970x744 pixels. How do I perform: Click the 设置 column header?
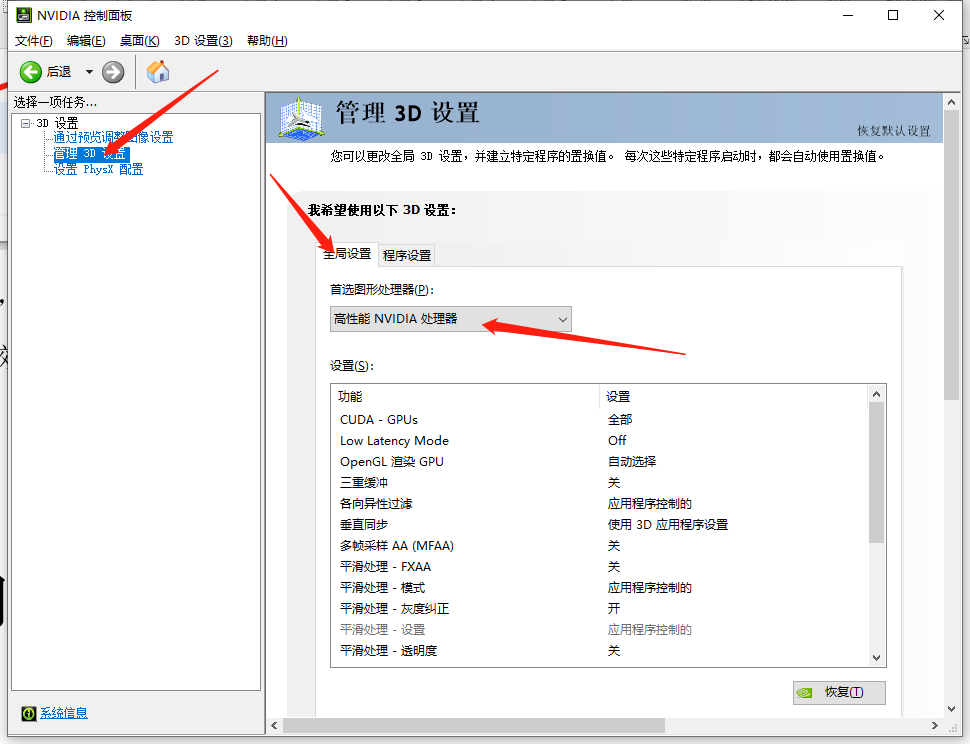(733, 396)
